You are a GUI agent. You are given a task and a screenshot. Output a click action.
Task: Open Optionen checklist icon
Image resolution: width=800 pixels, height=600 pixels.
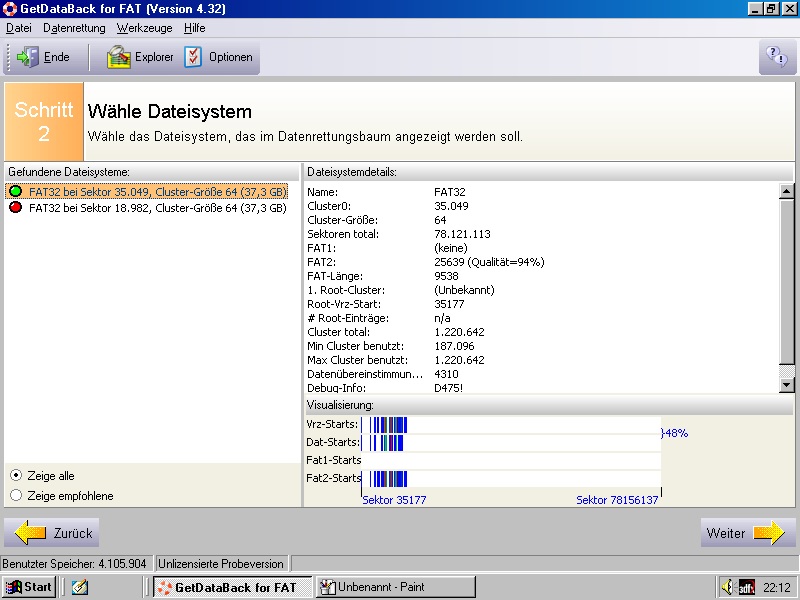(193, 57)
